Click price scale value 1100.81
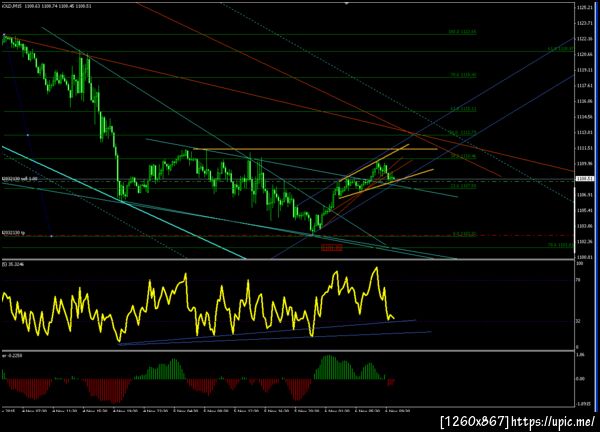This screenshot has width=600, height=432. pyautogui.click(x=583, y=257)
